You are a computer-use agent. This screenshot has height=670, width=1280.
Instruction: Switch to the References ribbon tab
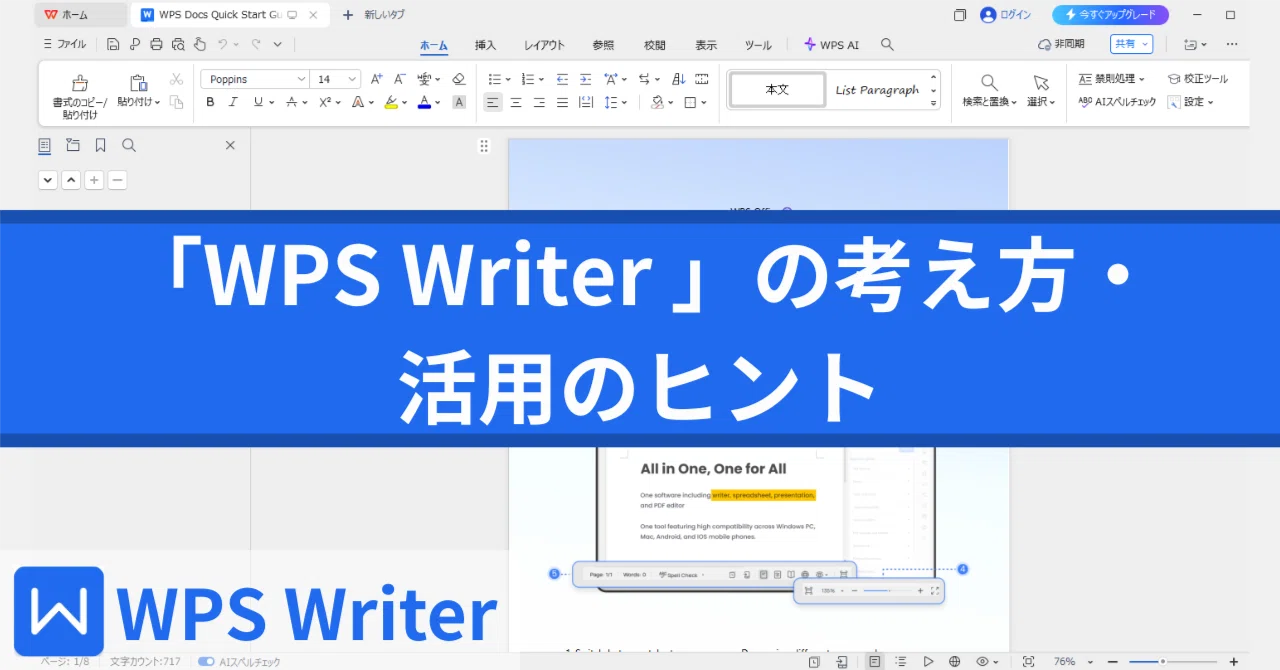click(603, 45)
